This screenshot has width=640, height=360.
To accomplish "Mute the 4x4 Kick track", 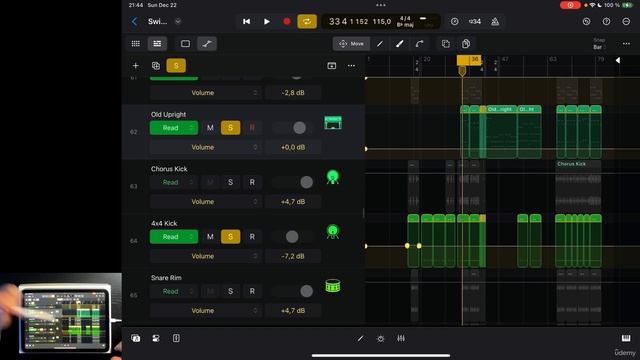I will pos(210,237).
